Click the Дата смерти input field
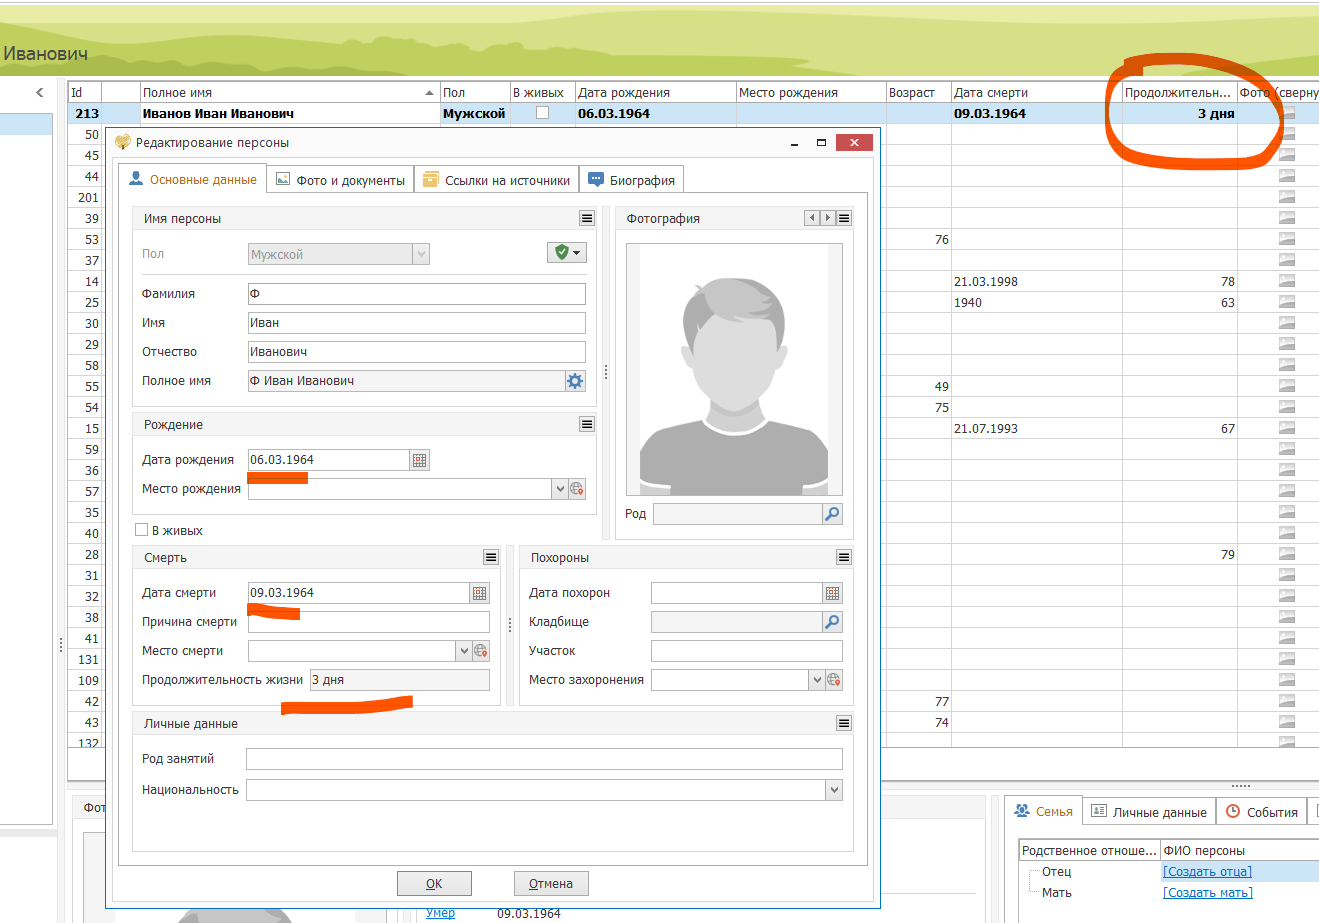Screen dimensions: 1319x923 click(x=359, y=593)
